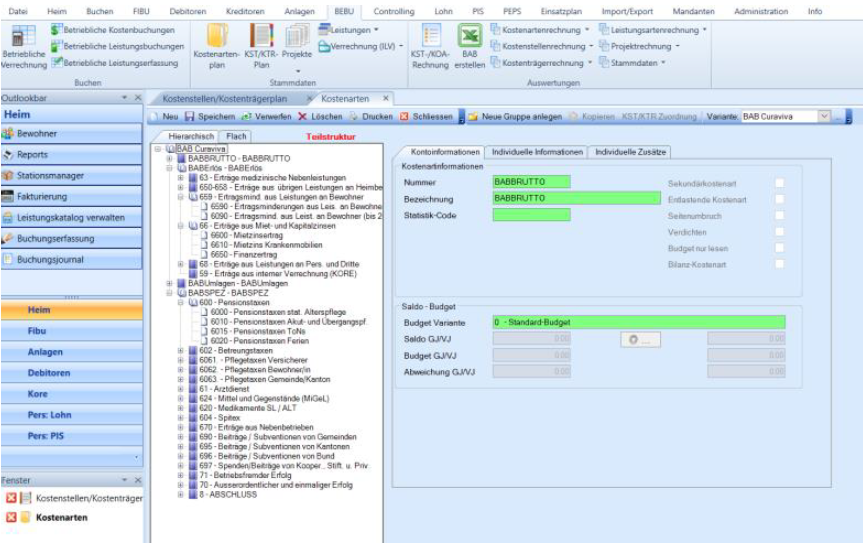The height and width of the screenshot is (543, 863).
Task: Click the Fakturierung sidebar button
Action: pos(72,197)
